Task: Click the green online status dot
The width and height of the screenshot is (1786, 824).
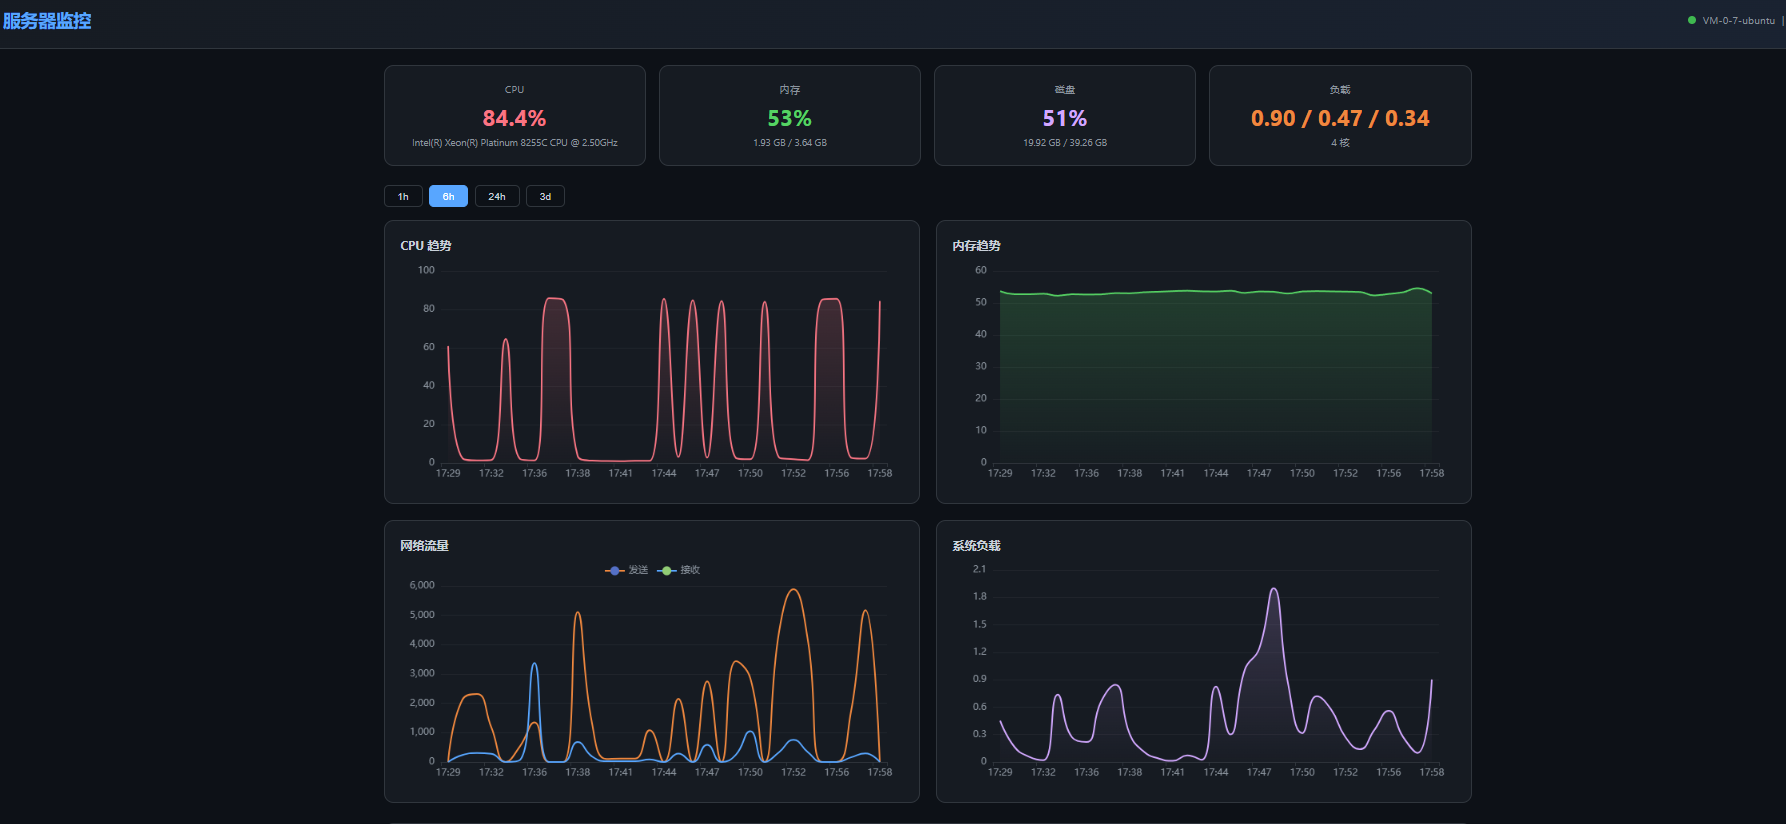Action: coord(1692,20)
